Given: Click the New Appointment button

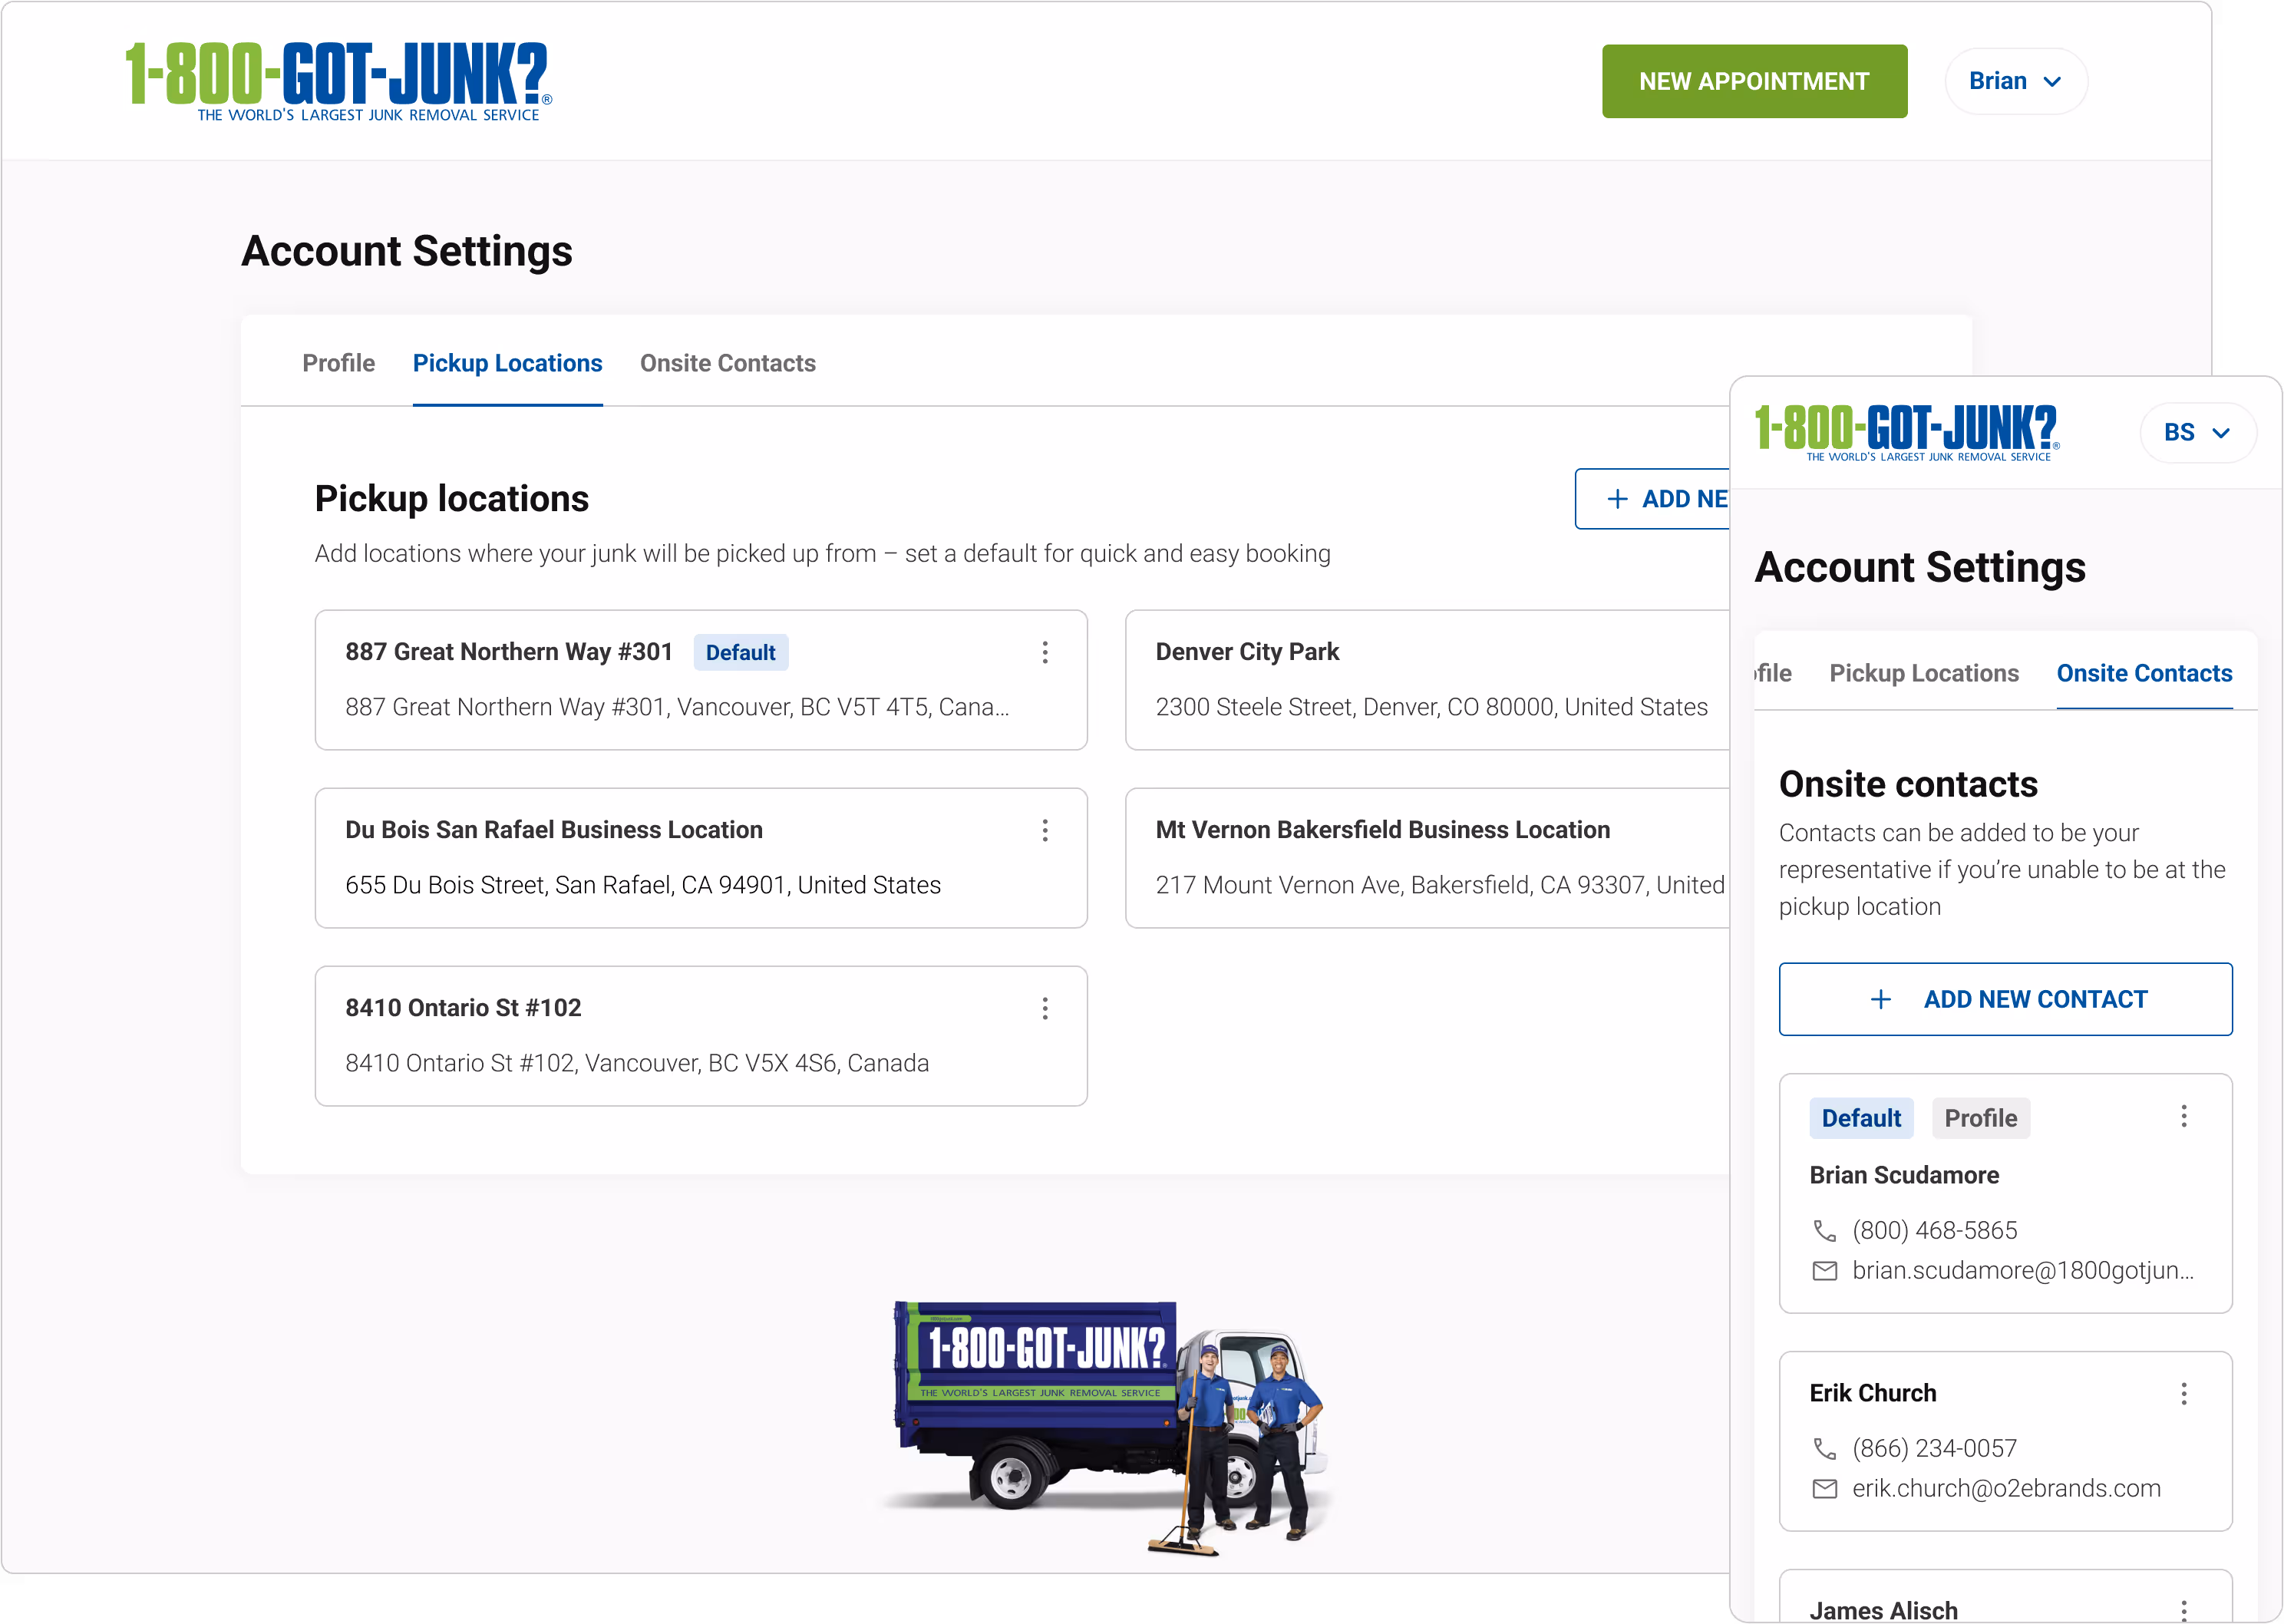Looking at the screenshot, I should 1754,81.
